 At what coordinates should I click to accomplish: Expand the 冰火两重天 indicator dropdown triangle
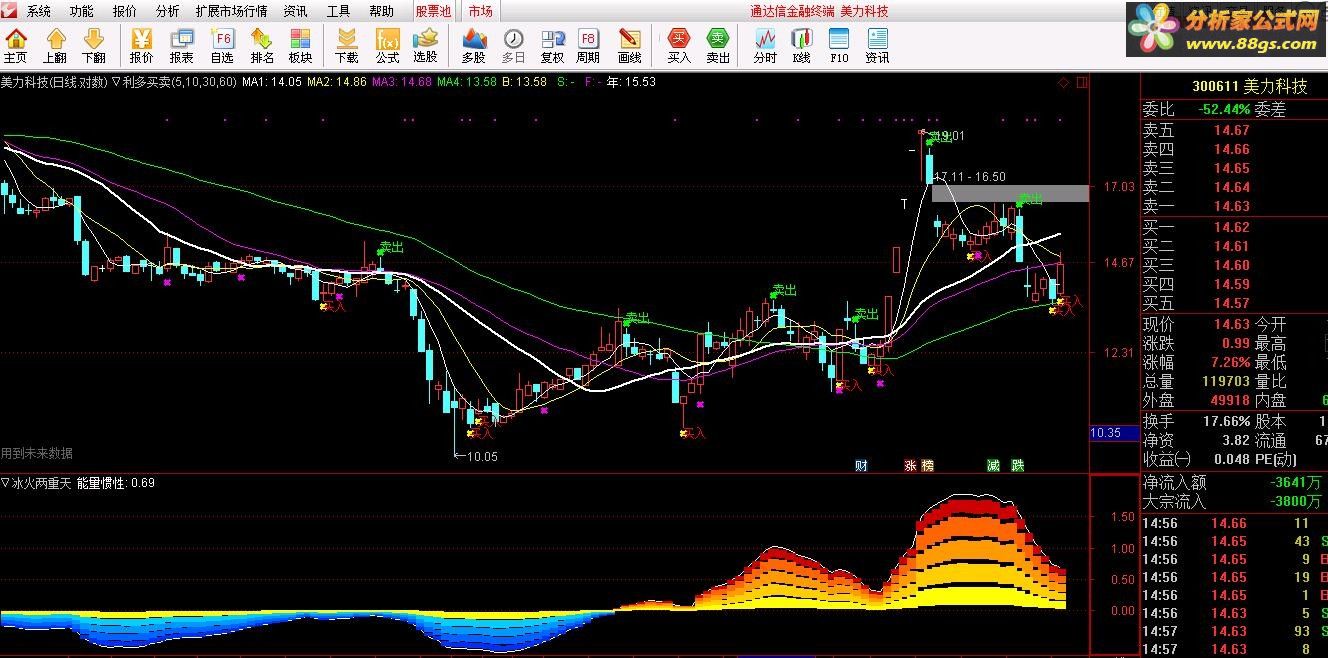6,483
